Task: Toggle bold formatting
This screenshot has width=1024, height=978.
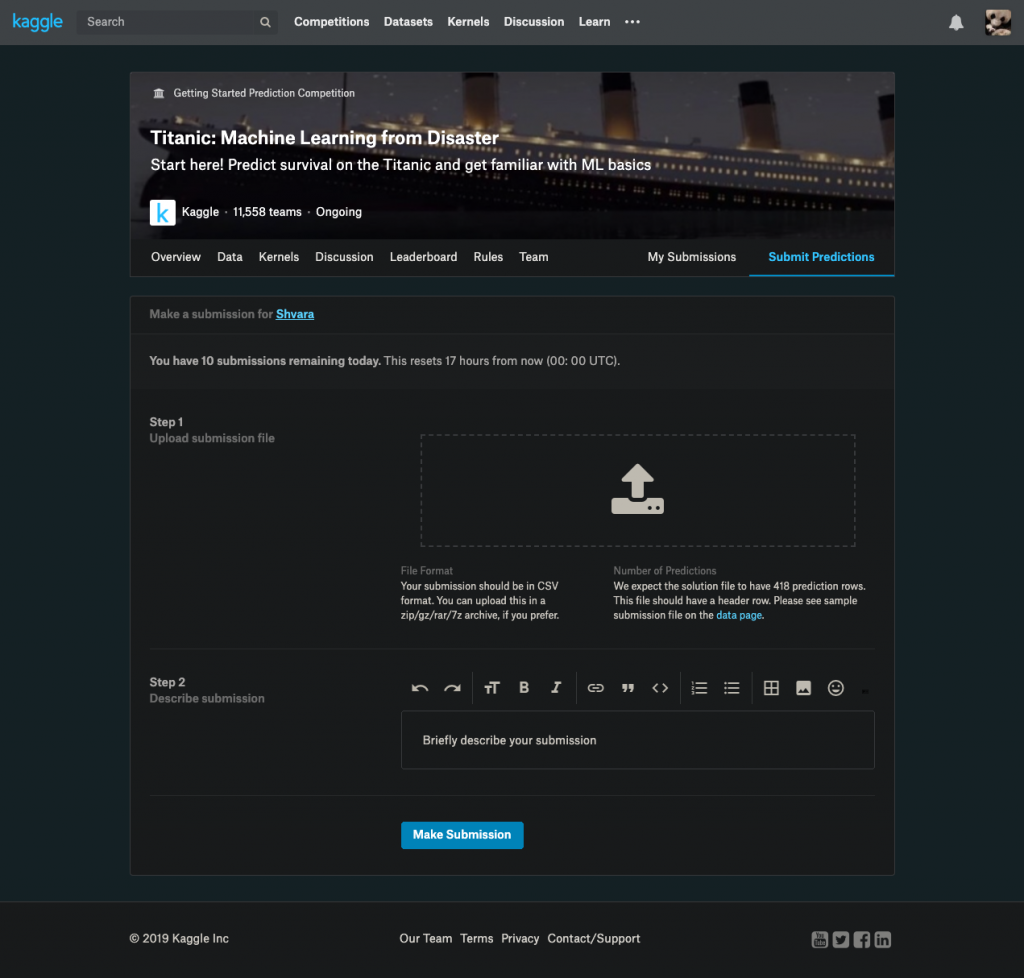Action: point(524,687)
